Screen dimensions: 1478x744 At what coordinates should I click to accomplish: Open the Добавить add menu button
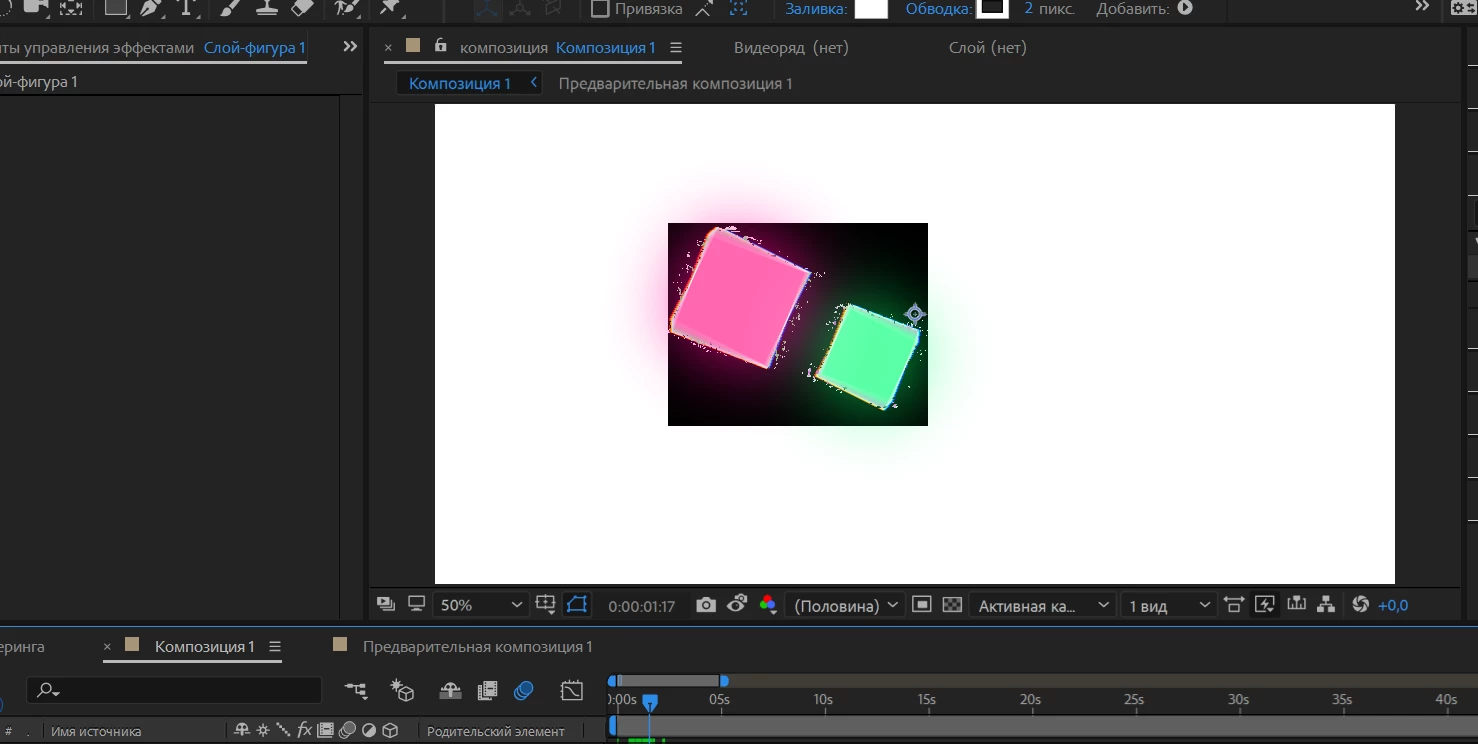(1185, 8)
